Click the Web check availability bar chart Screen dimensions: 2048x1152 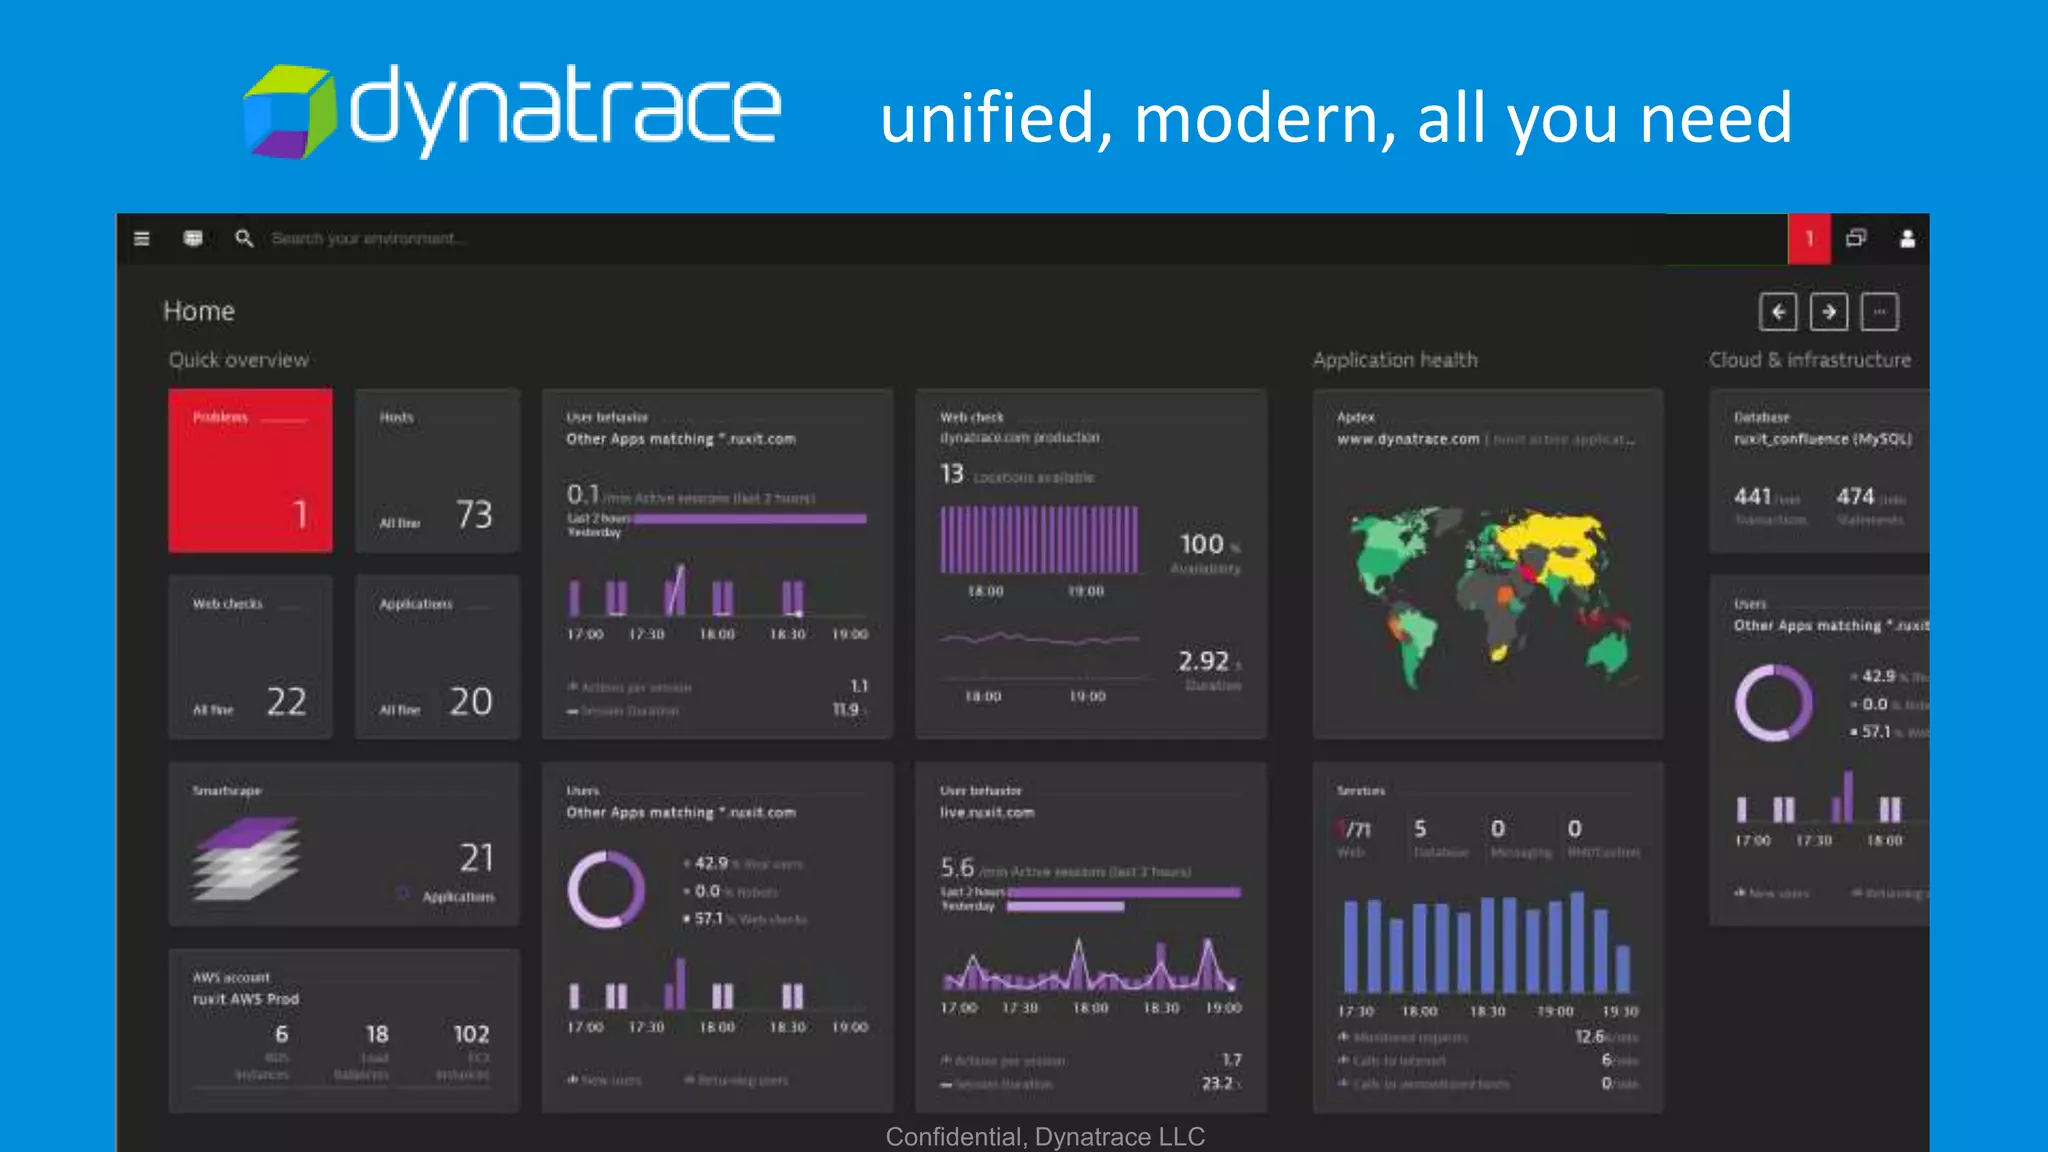(1038, 540)
